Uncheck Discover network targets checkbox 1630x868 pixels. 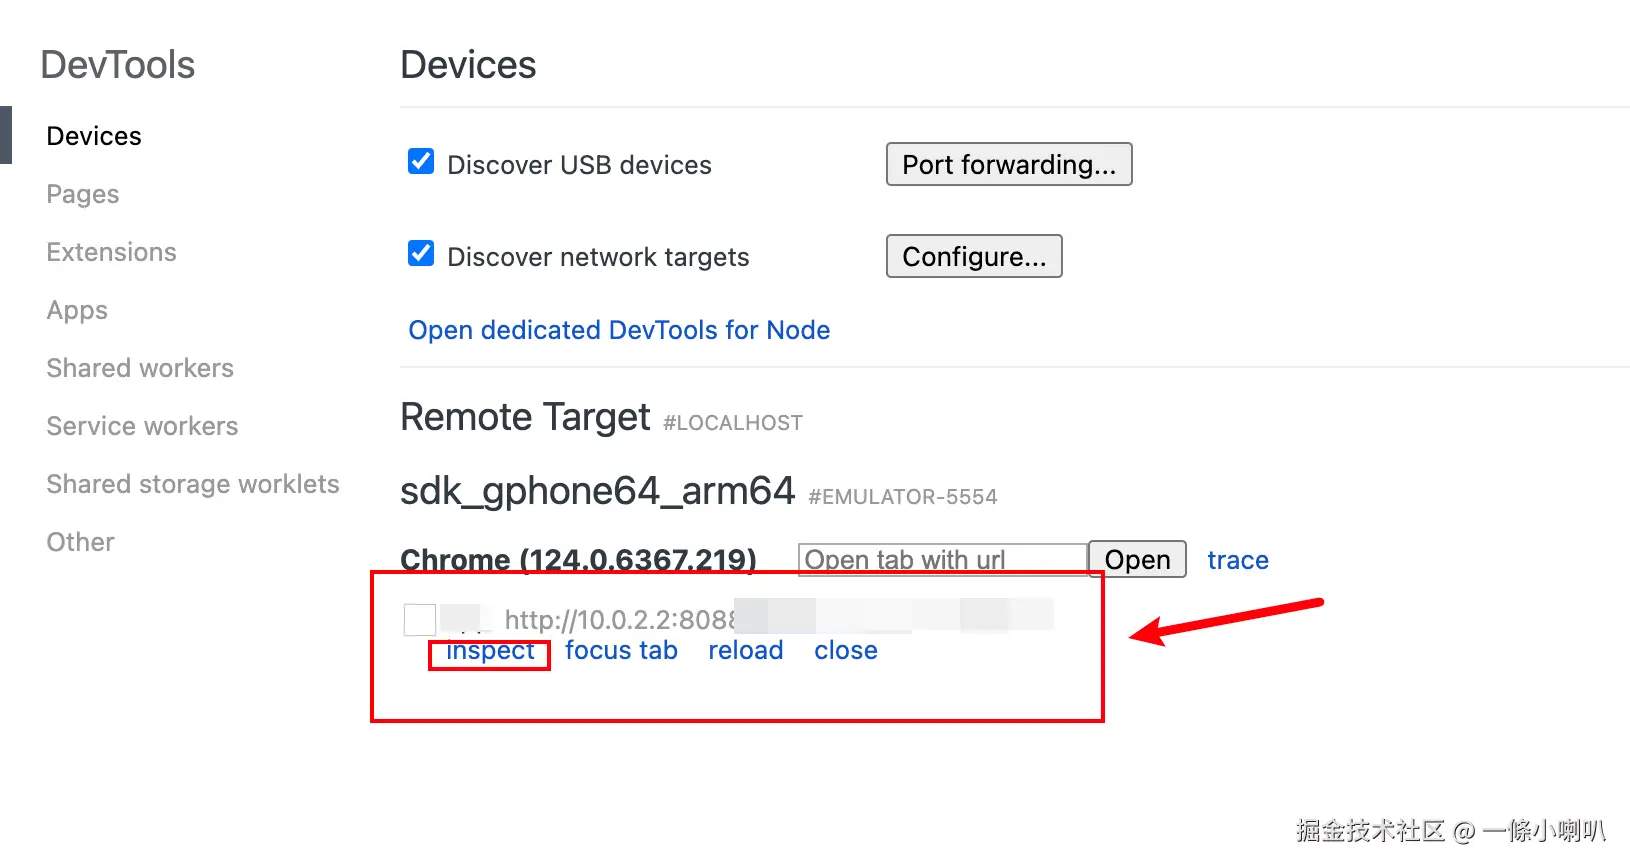point(421,254)
